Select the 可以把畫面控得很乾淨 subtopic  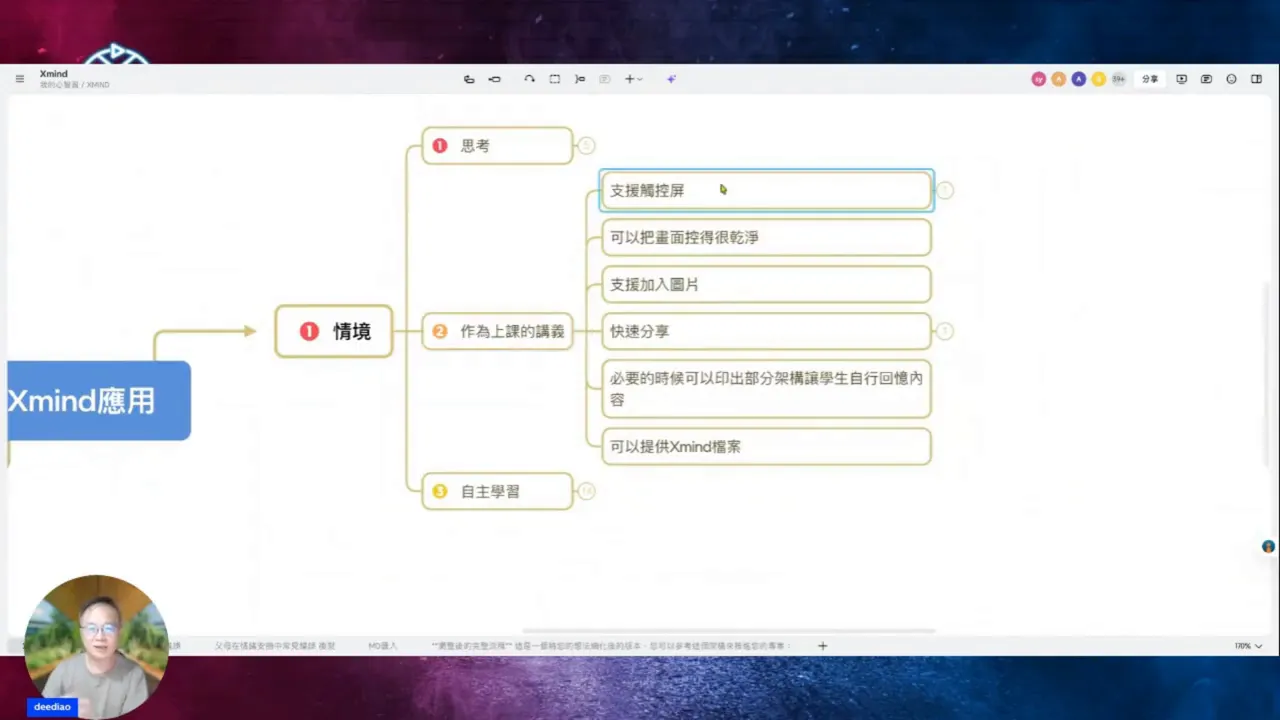(766, 237)
